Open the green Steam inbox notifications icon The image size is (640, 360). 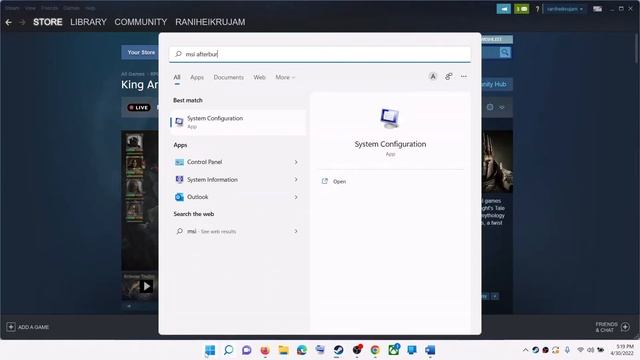coord(521,9)
